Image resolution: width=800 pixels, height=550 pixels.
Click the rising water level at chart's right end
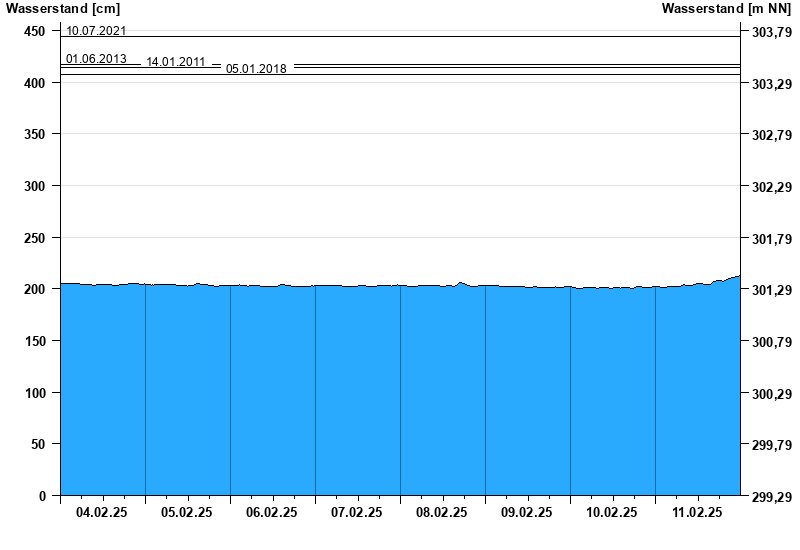point(733,278)
